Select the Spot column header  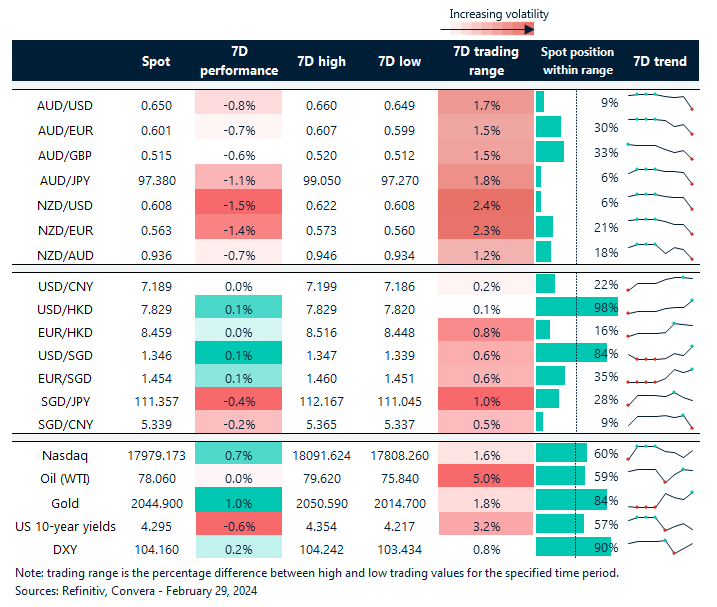tap(157, 61)
